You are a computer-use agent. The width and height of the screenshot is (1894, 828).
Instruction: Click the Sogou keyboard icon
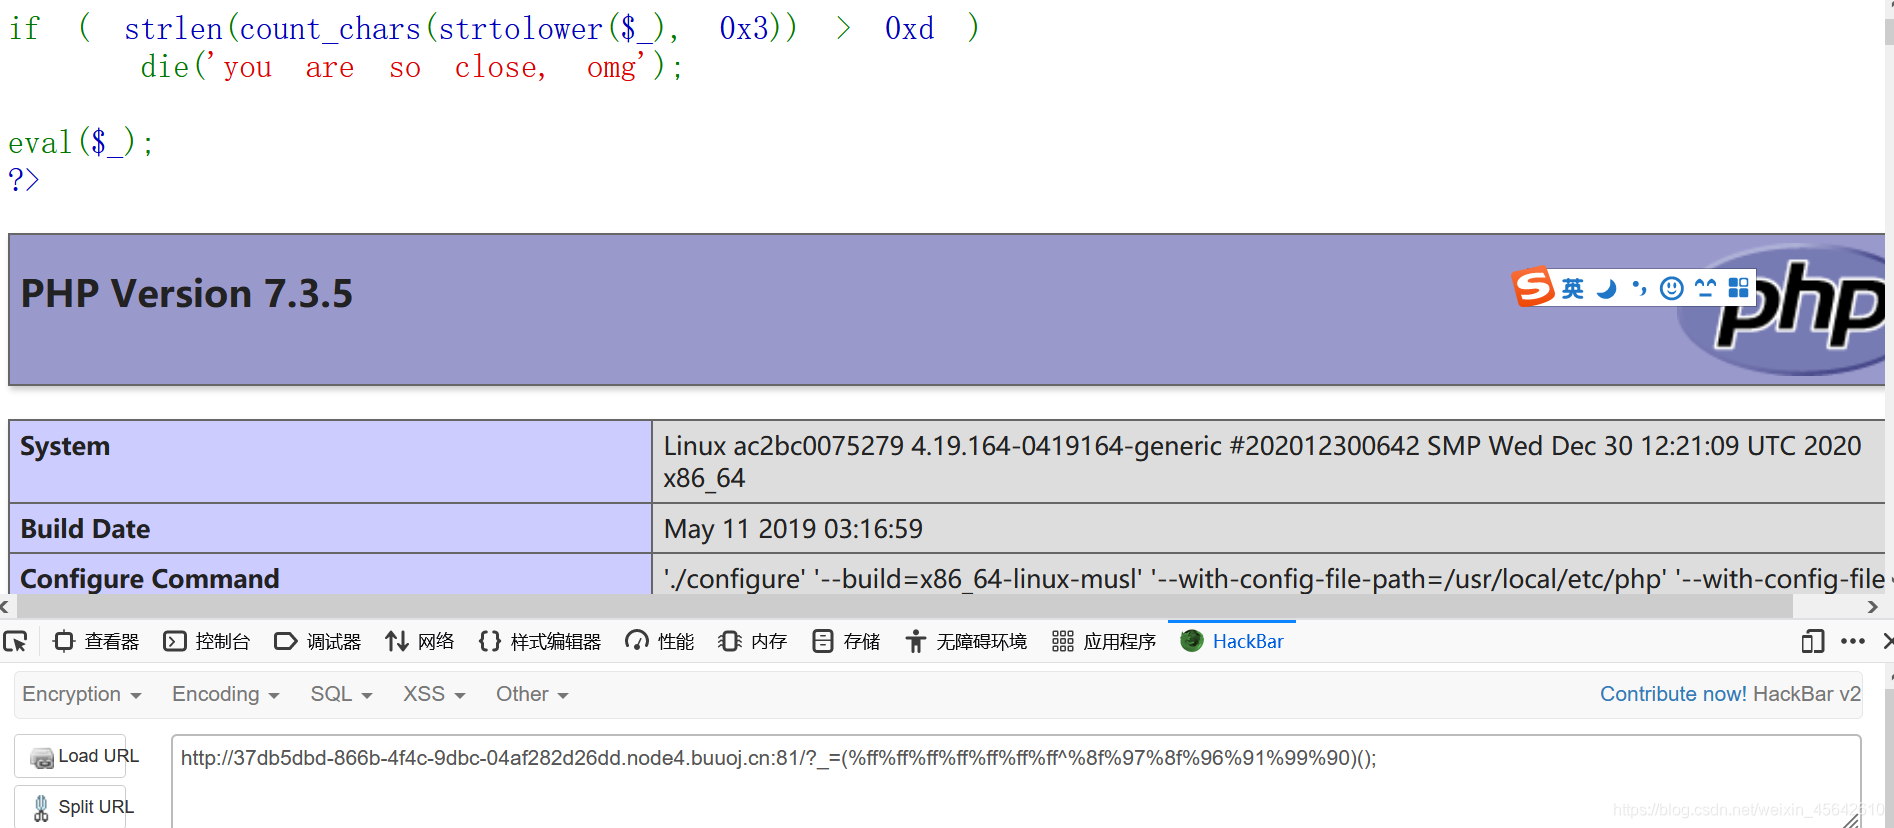(1706, 289)
